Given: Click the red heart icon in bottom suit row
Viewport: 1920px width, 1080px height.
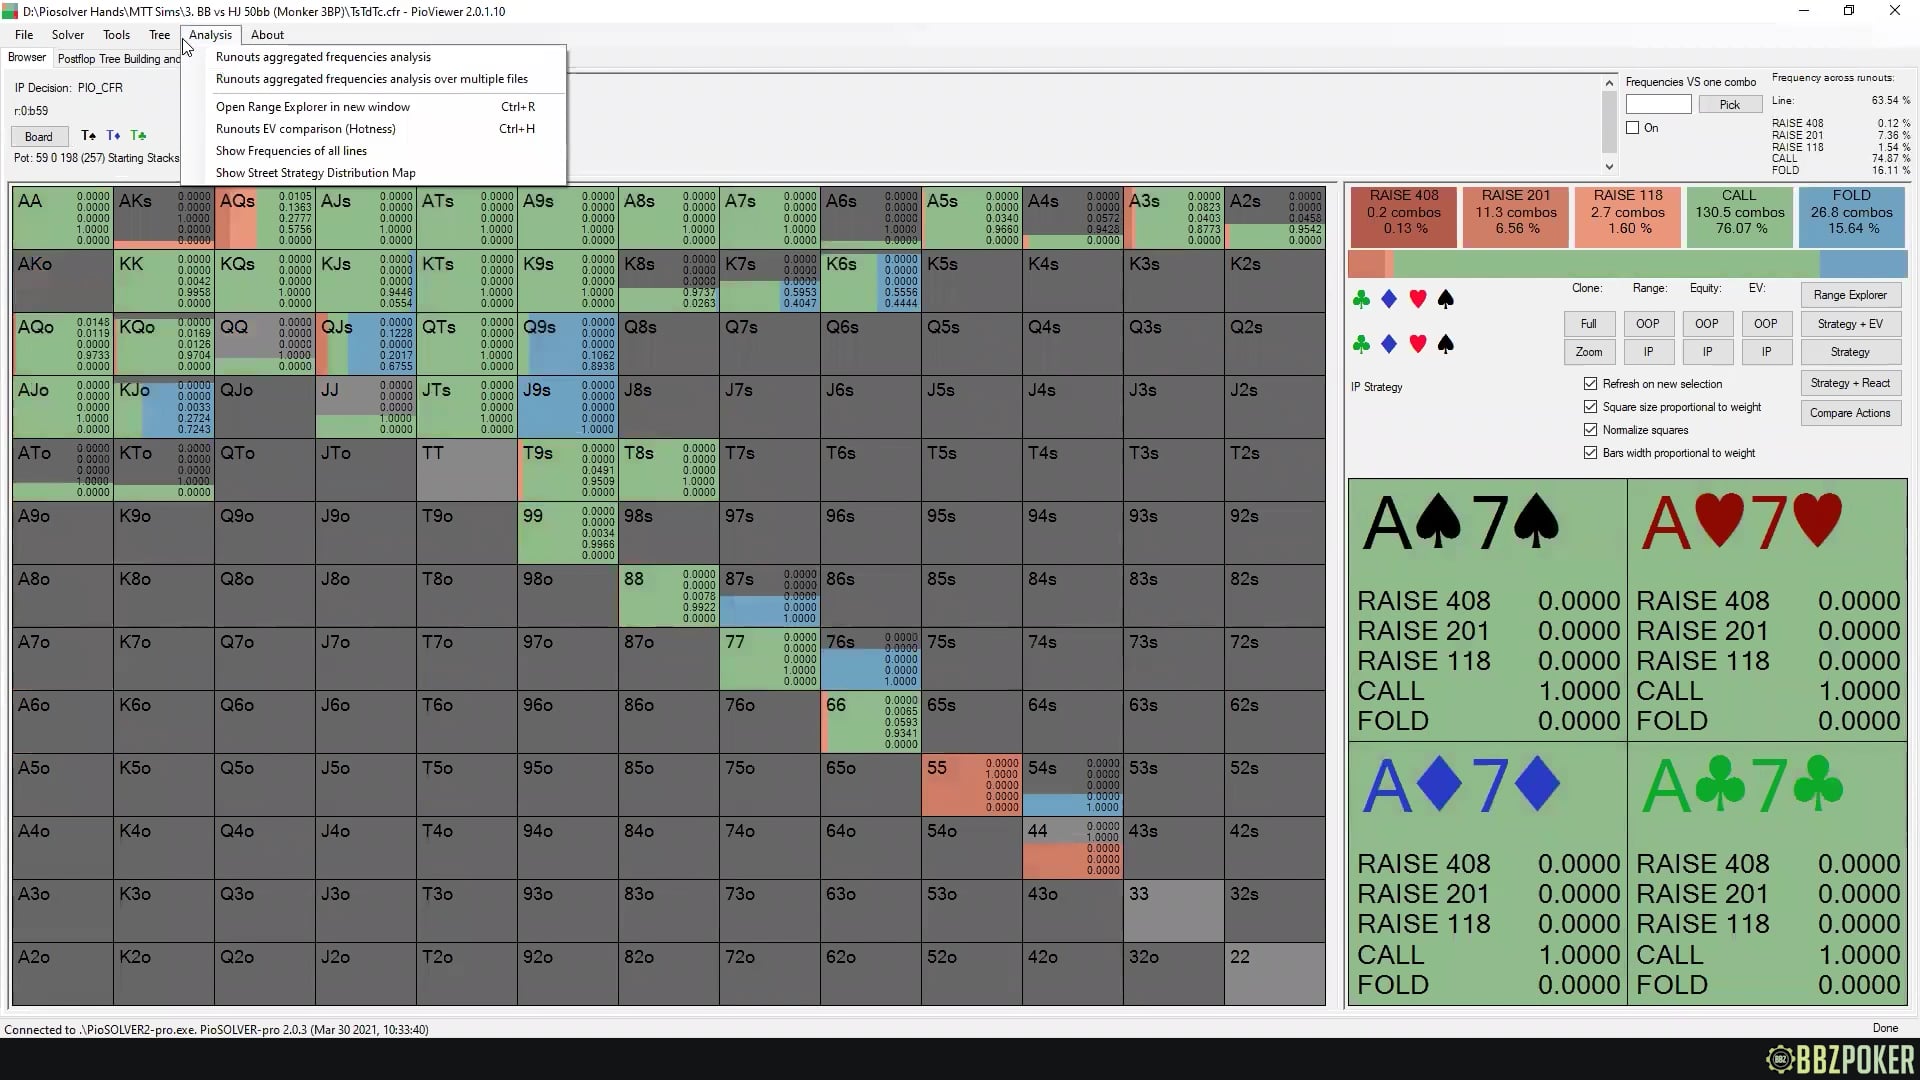Looking at the screenshot, I should click(x=1417, y=344).
